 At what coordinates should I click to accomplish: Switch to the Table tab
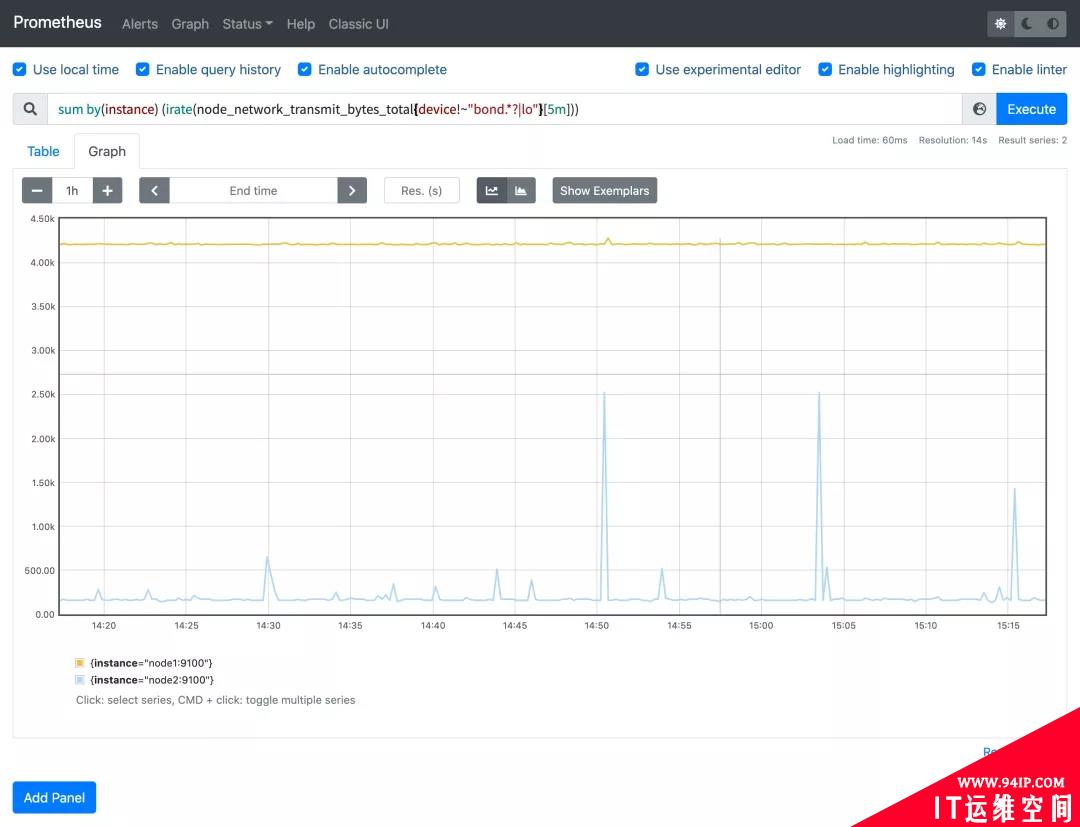(x=43, y=151)
